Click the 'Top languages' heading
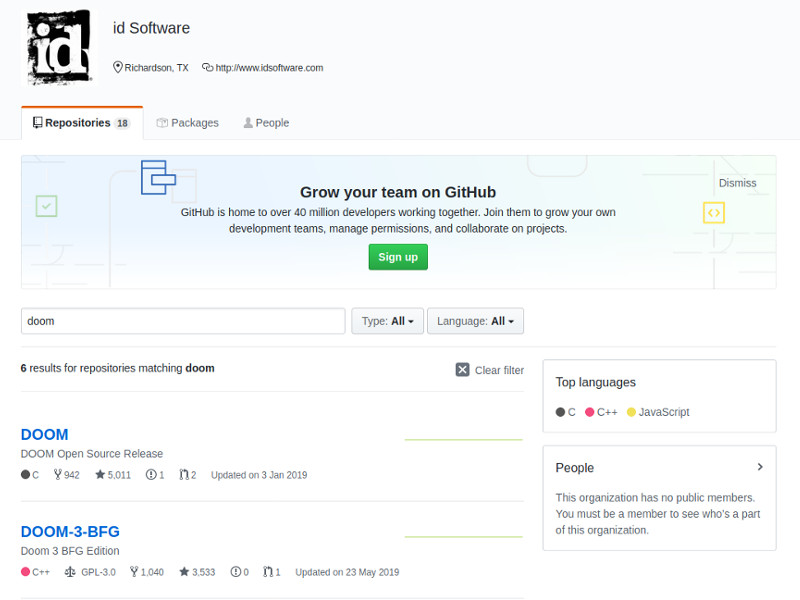The height and width of the screenshot is (600, 800). tap(595, 383)
